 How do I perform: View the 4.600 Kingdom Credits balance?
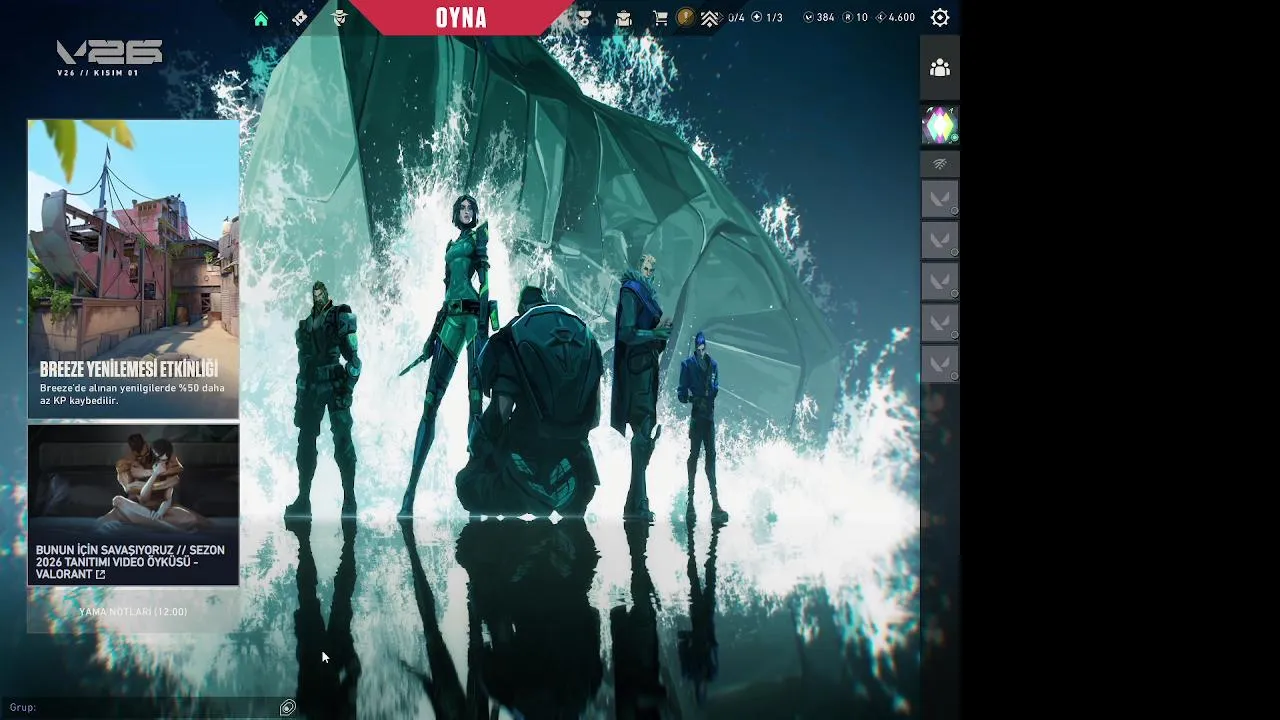[x=895, y=17]
